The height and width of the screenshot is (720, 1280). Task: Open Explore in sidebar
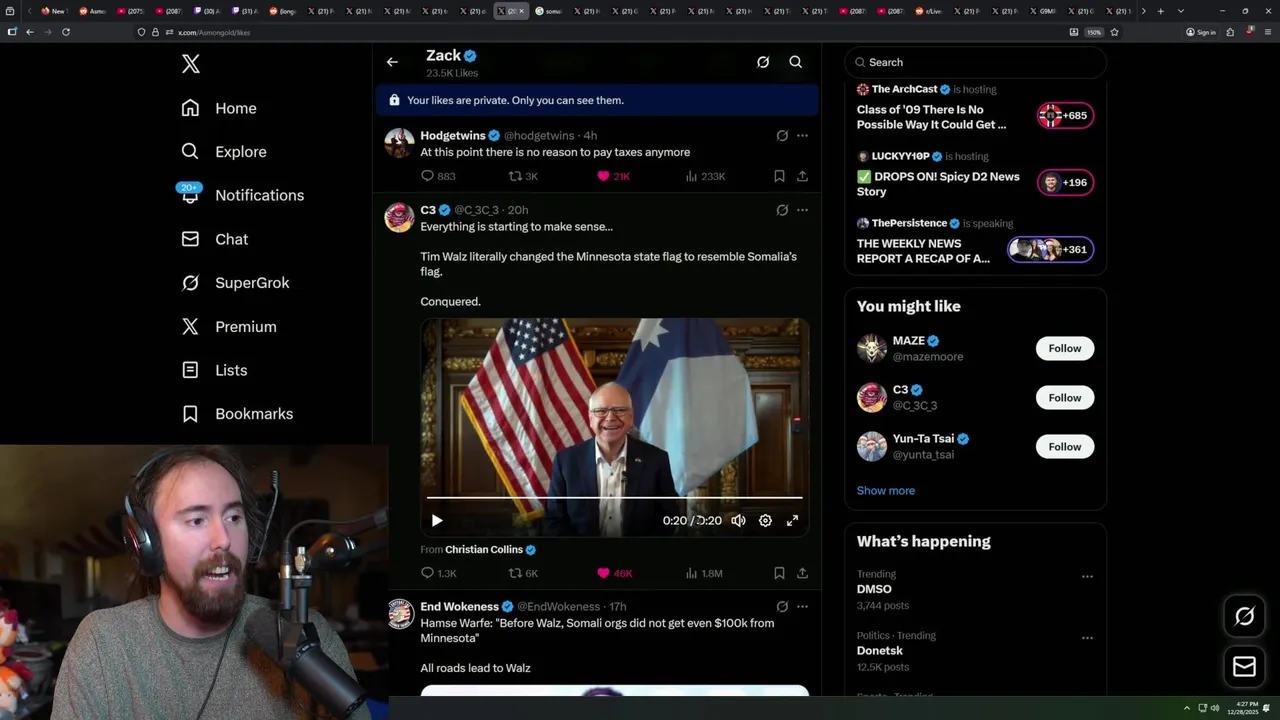click(224, 152)
